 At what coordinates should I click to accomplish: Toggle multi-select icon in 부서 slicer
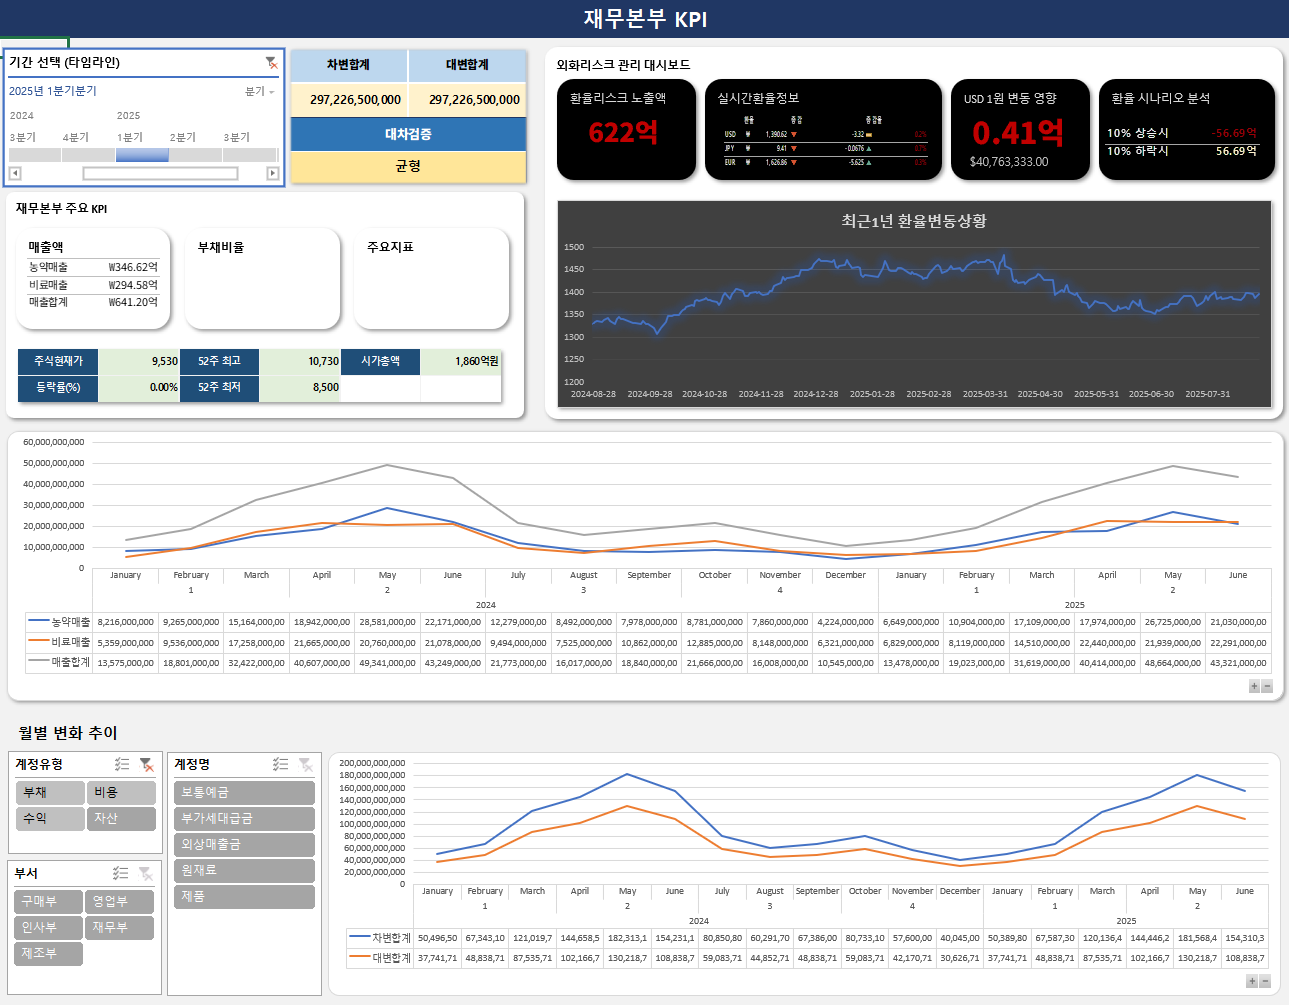point(121,873)
